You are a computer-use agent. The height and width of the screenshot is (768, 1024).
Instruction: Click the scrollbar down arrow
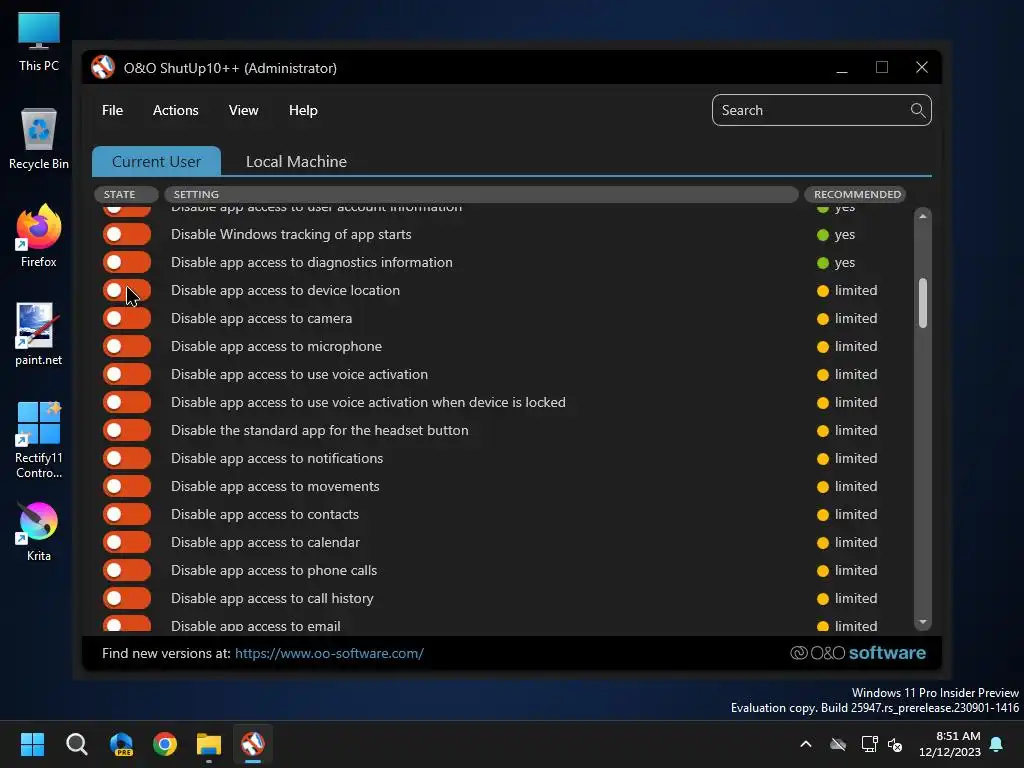pyautogui.click(x=923, y=622)
